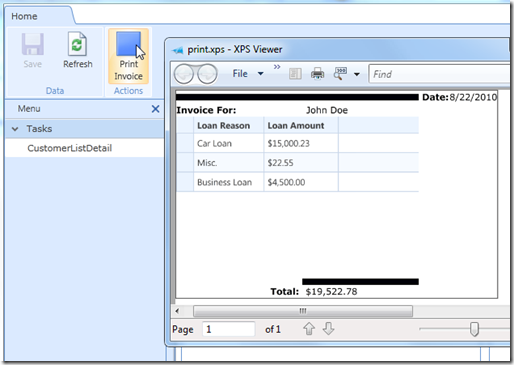The image size is (514, 365).
Task: Go forward in XPS Viewer
Action: [207, 74]
